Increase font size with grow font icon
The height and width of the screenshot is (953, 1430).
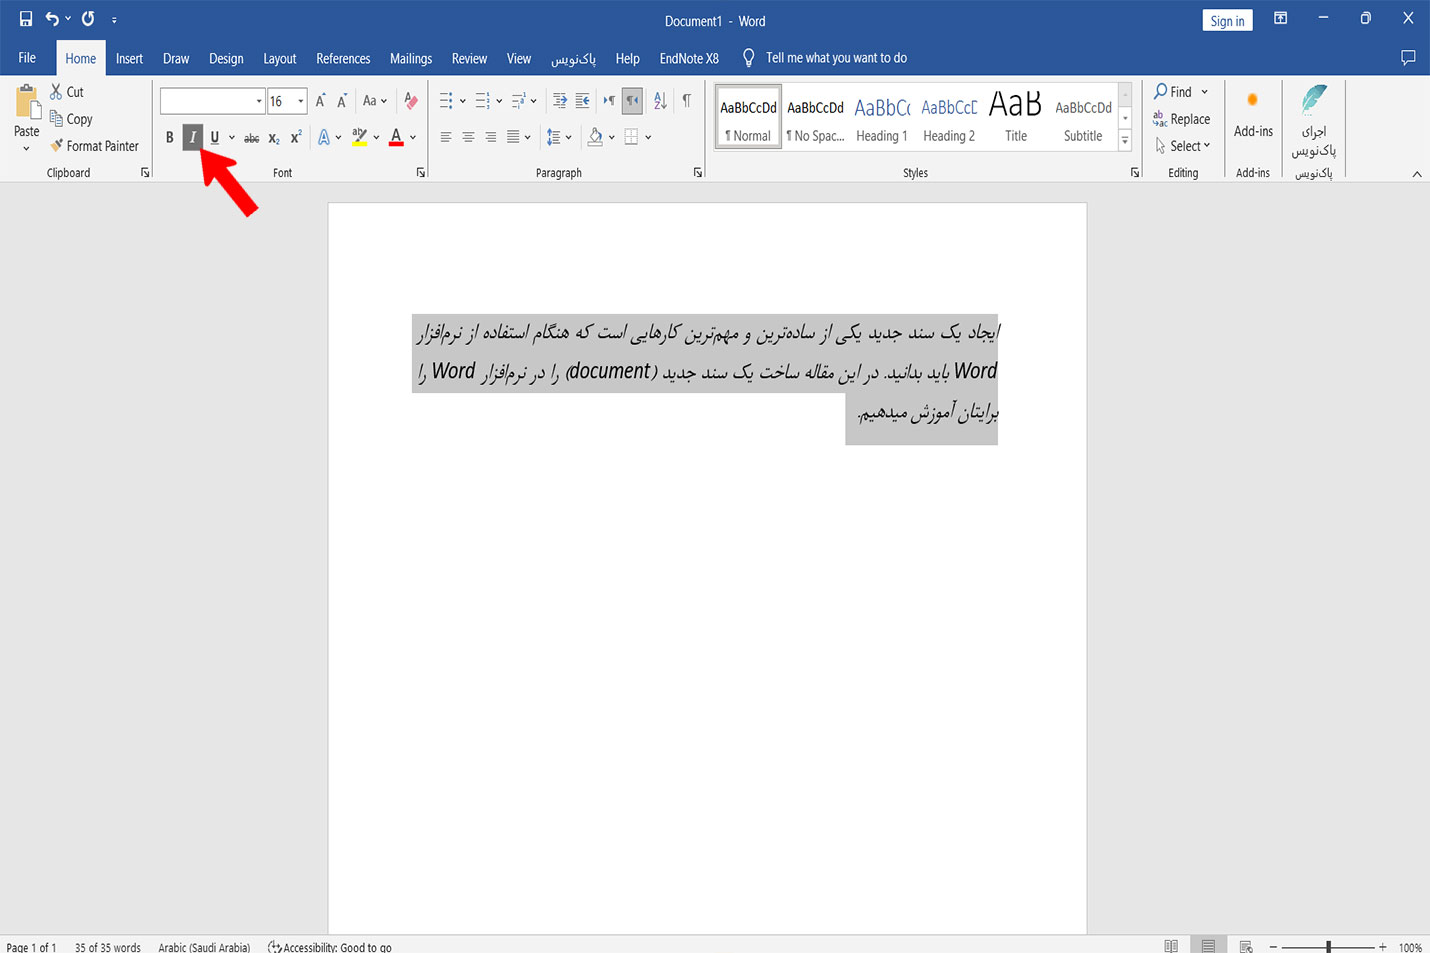pos(321,100)
